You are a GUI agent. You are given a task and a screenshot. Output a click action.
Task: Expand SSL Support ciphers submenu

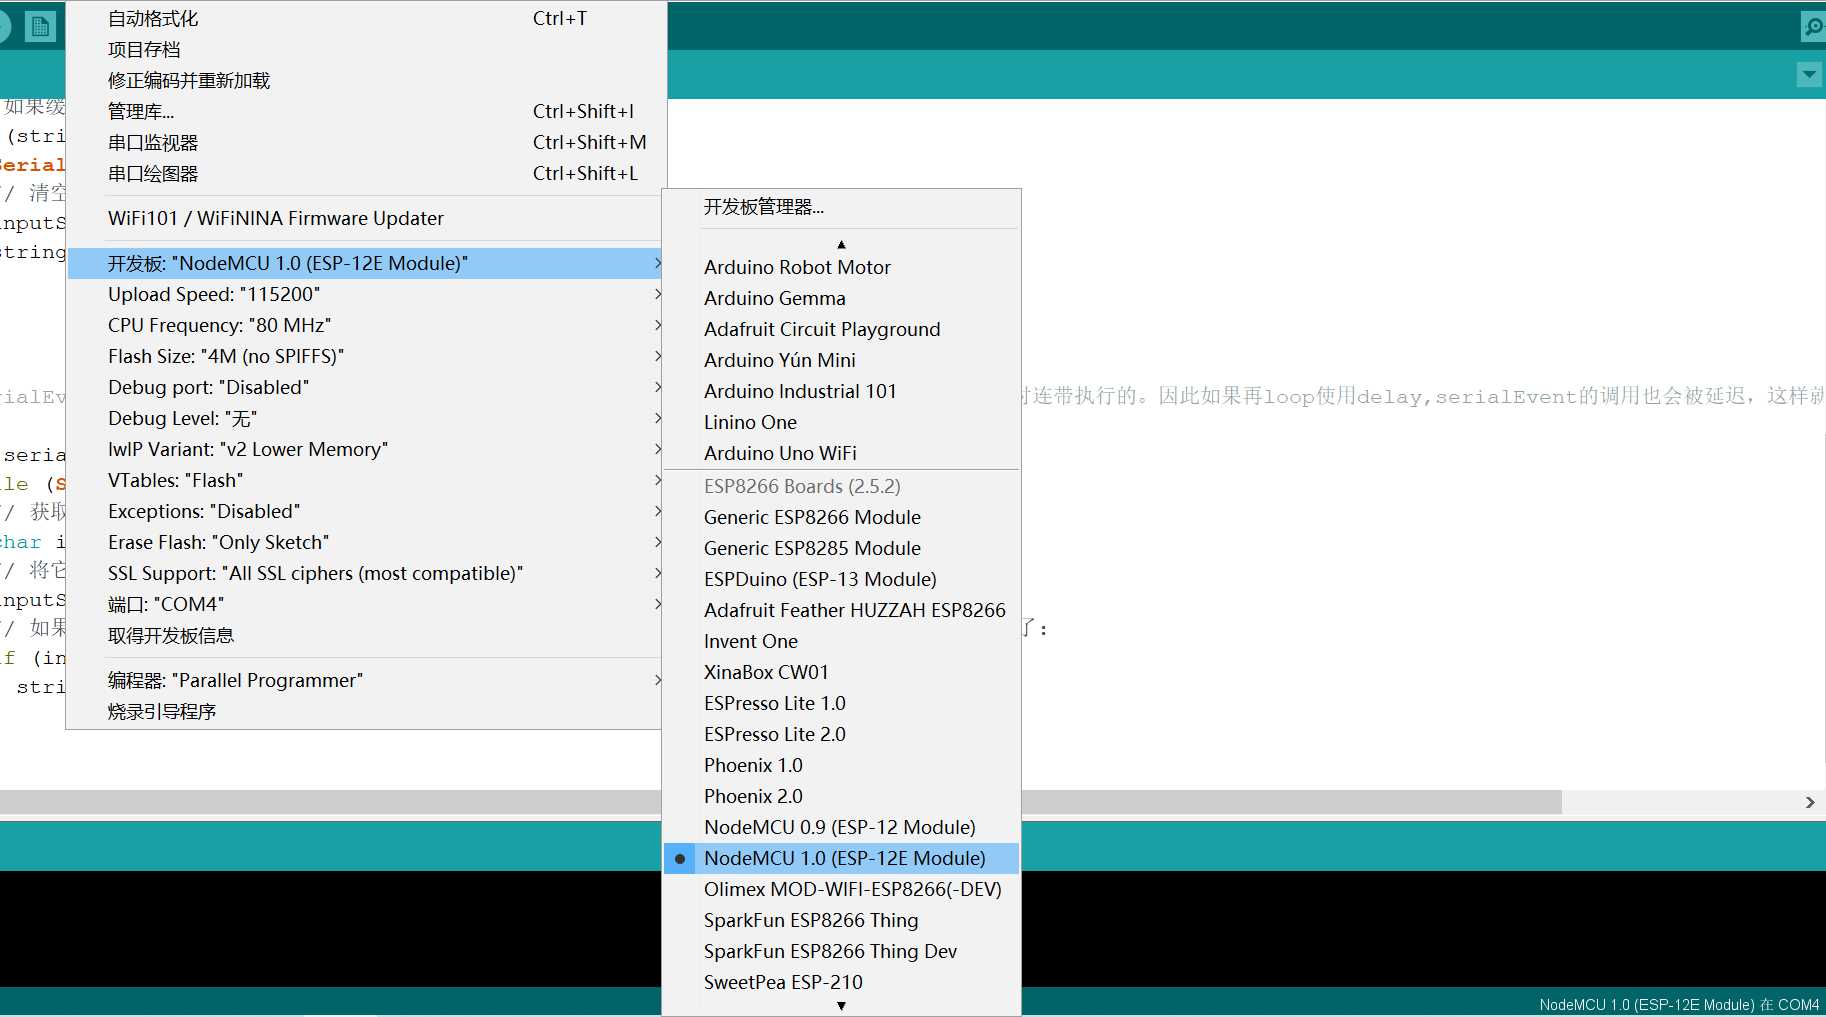coord(366,573)
